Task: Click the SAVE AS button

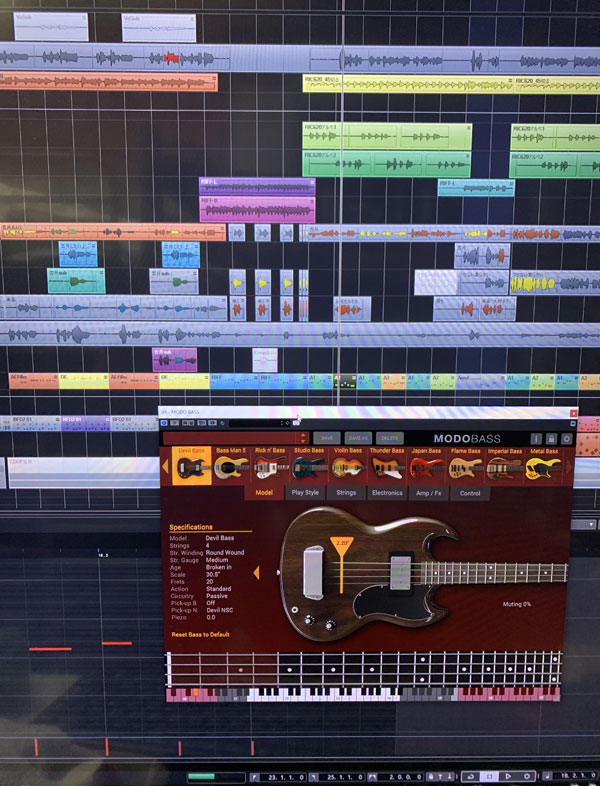Action: [x=358, y=438]
